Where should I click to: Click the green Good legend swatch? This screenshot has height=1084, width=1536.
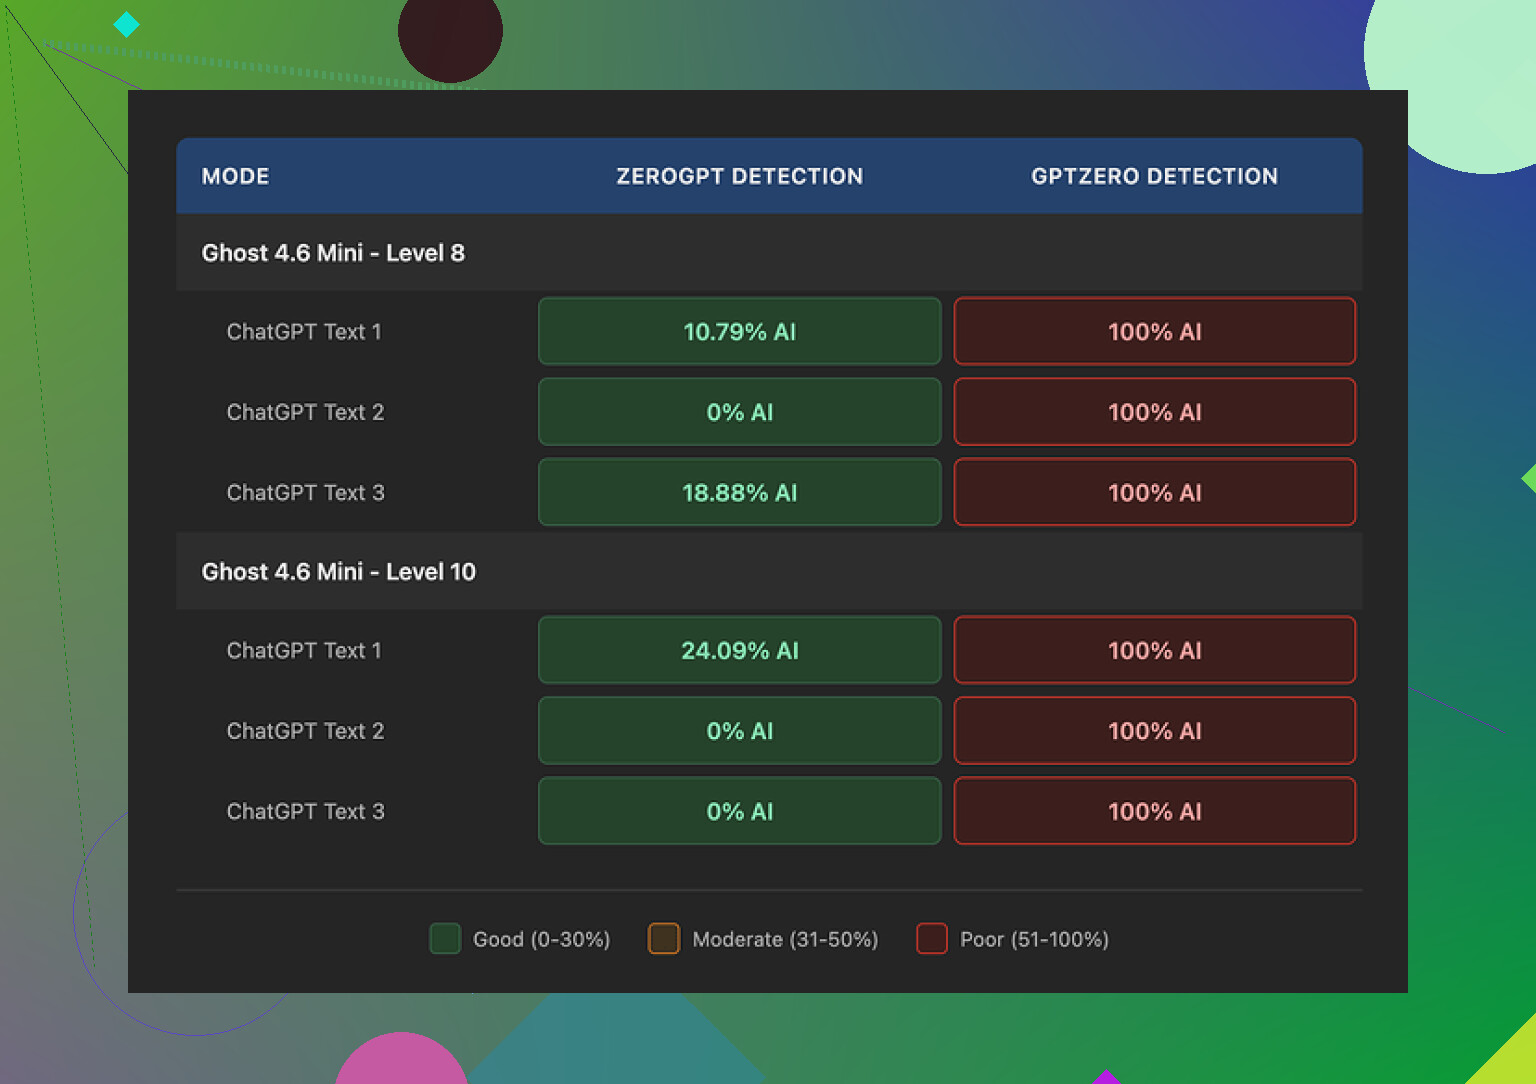point(445,939)
